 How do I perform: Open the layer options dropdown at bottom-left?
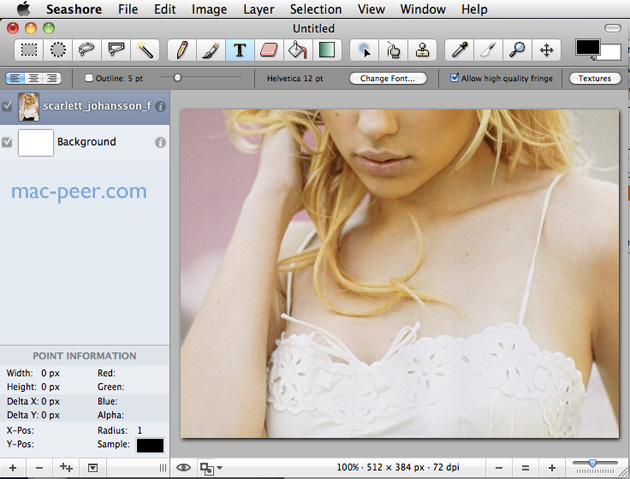92,467
